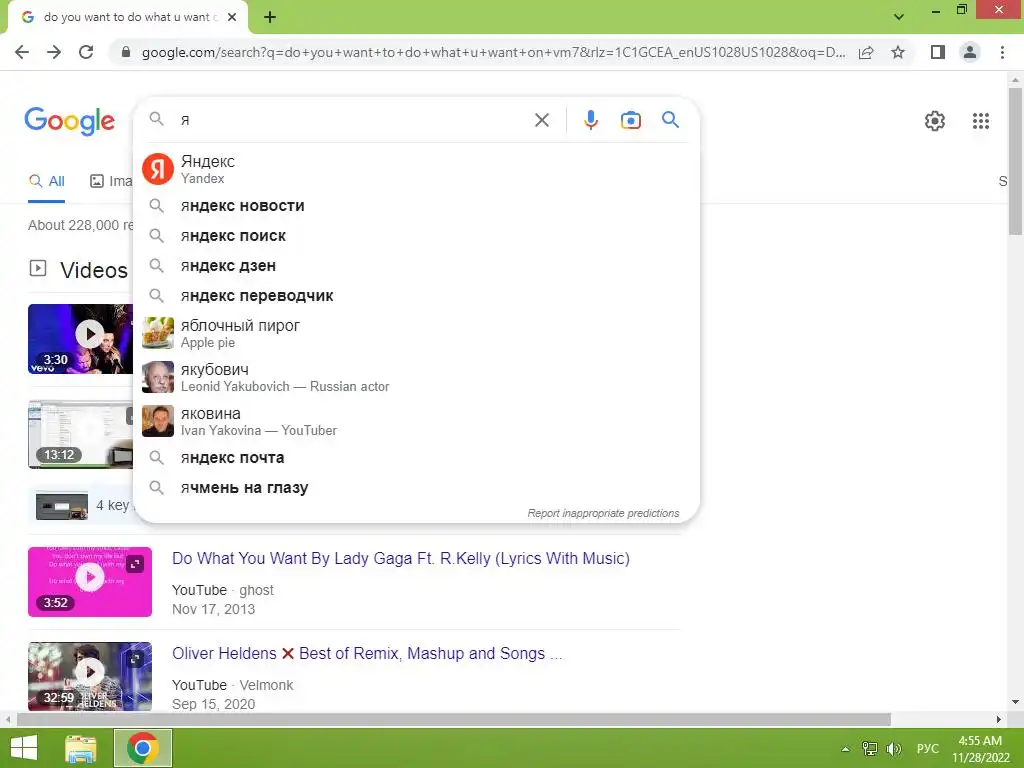Click into the search text field
This screenshot has height=768, width=1024.
coord(353,120)
